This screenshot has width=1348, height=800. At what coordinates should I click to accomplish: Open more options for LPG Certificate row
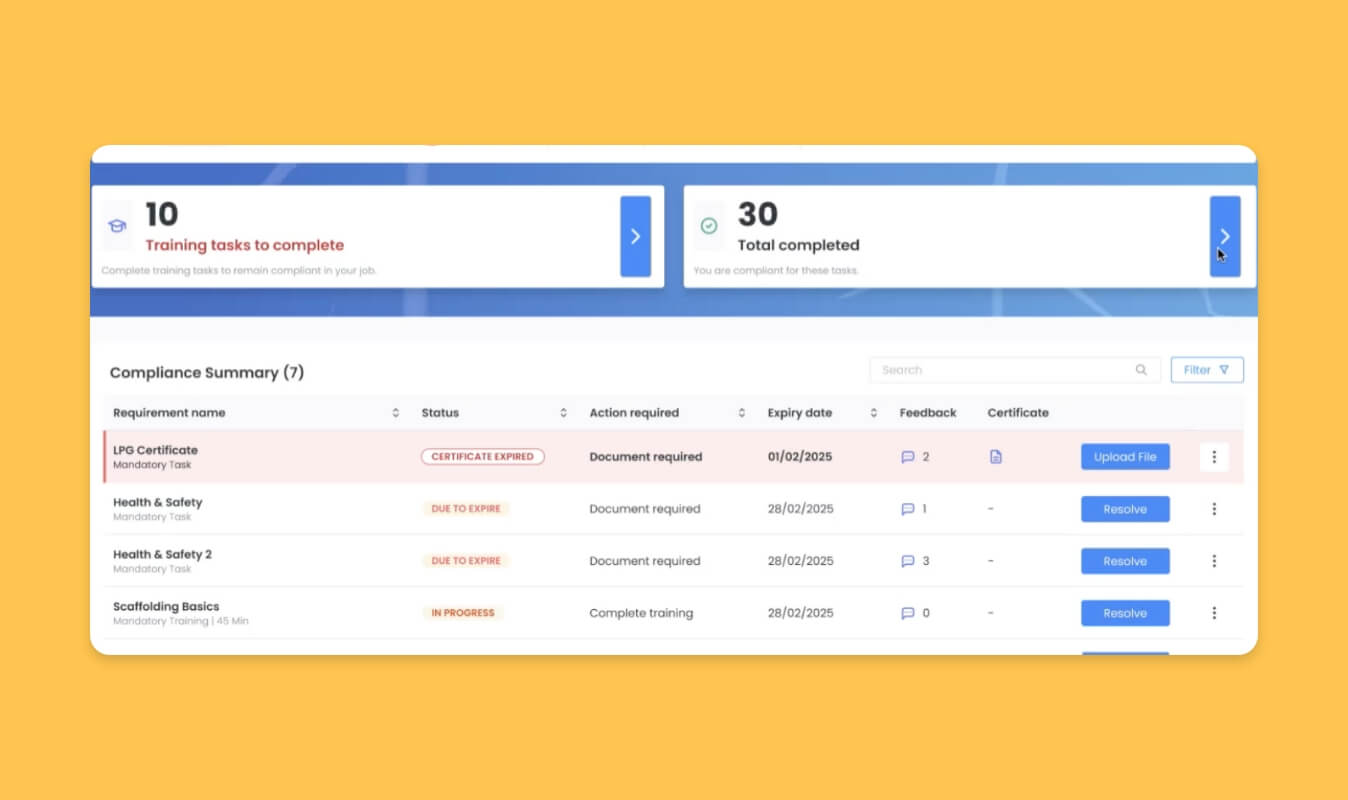[x=1214, y=457]
